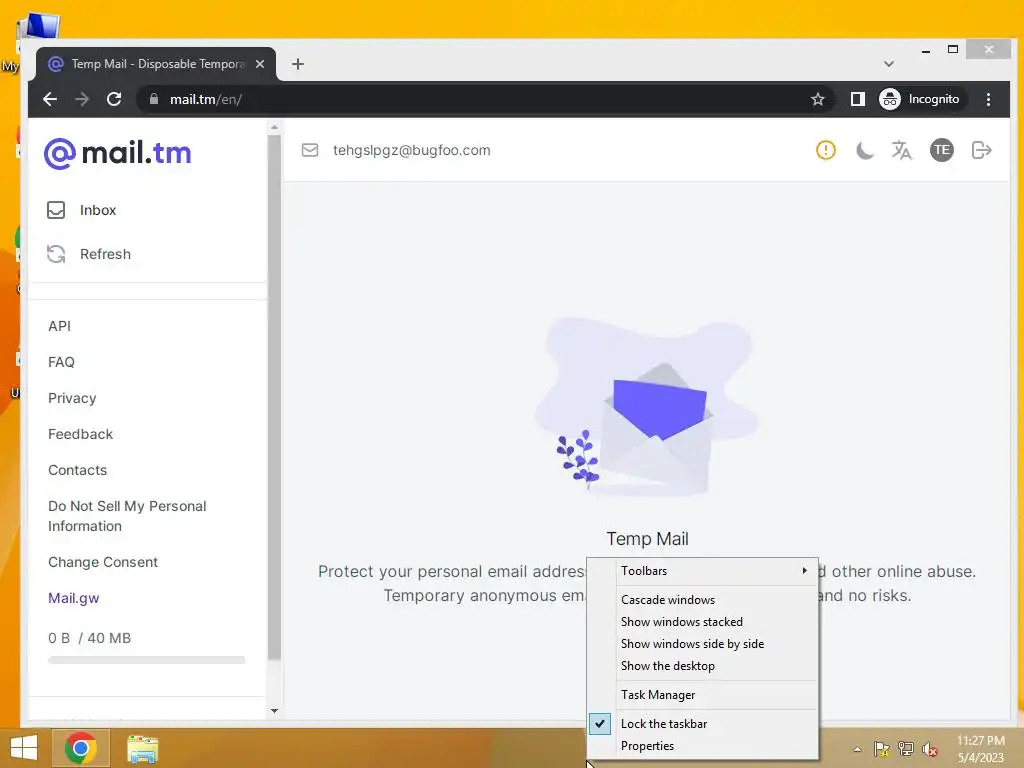Open the Privacy link
The width and height of the screenshot is (1024, 768).
[x=72, y=398]
